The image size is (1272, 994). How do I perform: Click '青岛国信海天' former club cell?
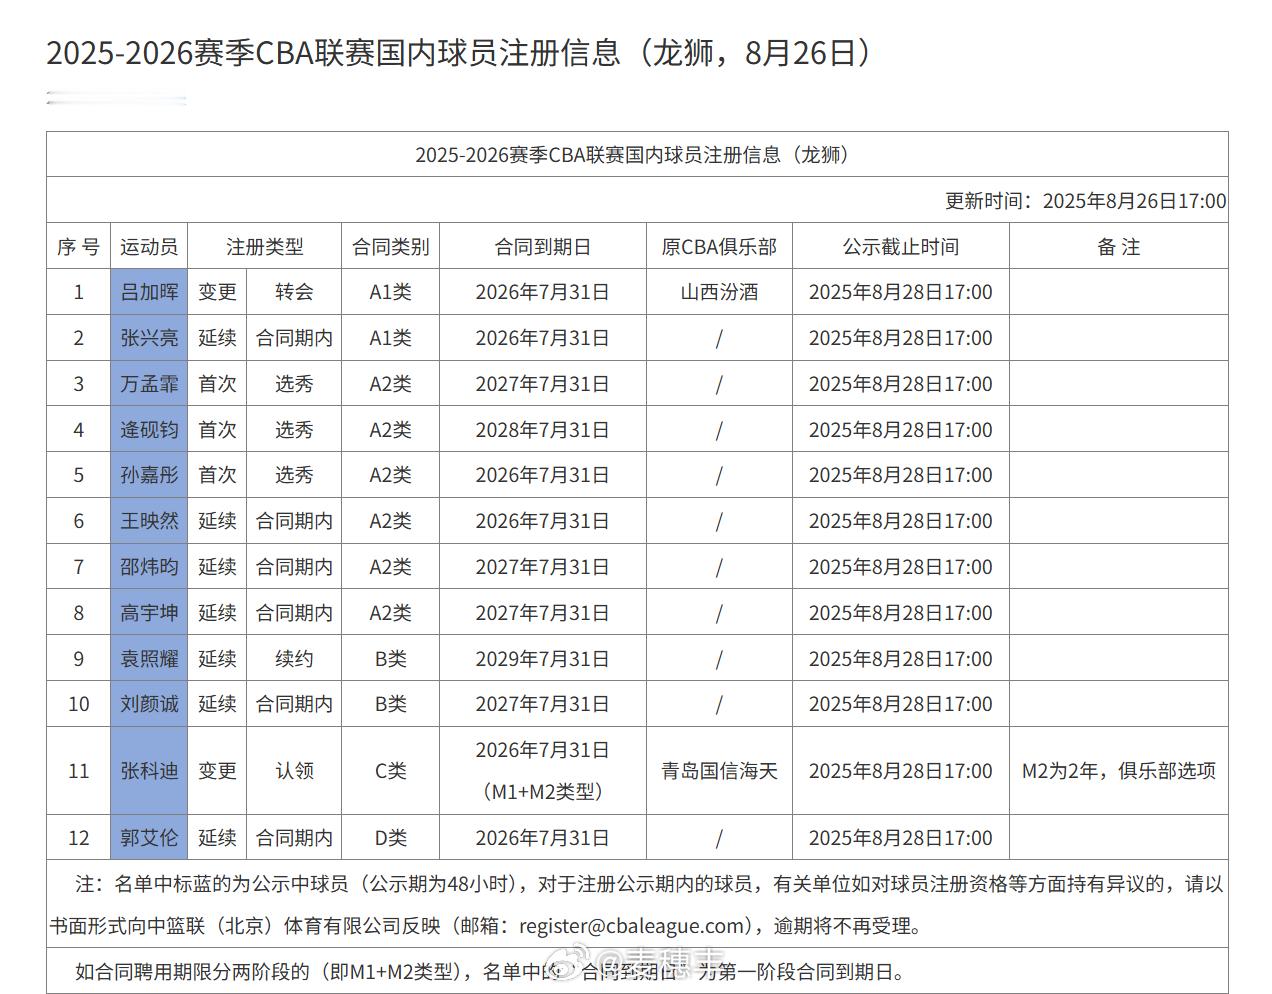pyautogui.click(x=719, y=771)
